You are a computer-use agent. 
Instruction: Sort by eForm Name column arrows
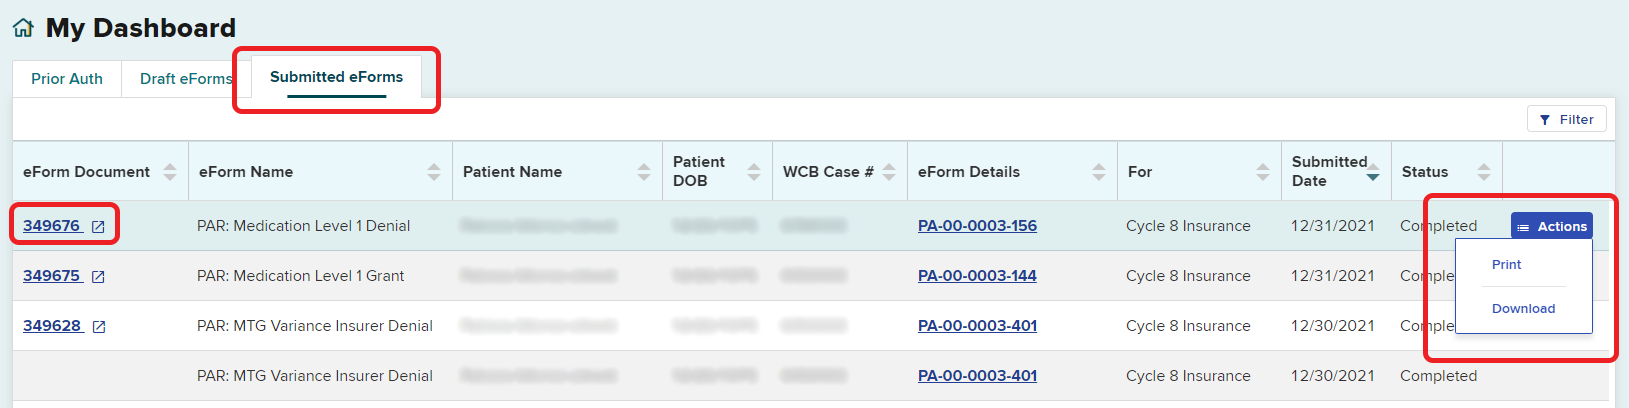point(434,172)
